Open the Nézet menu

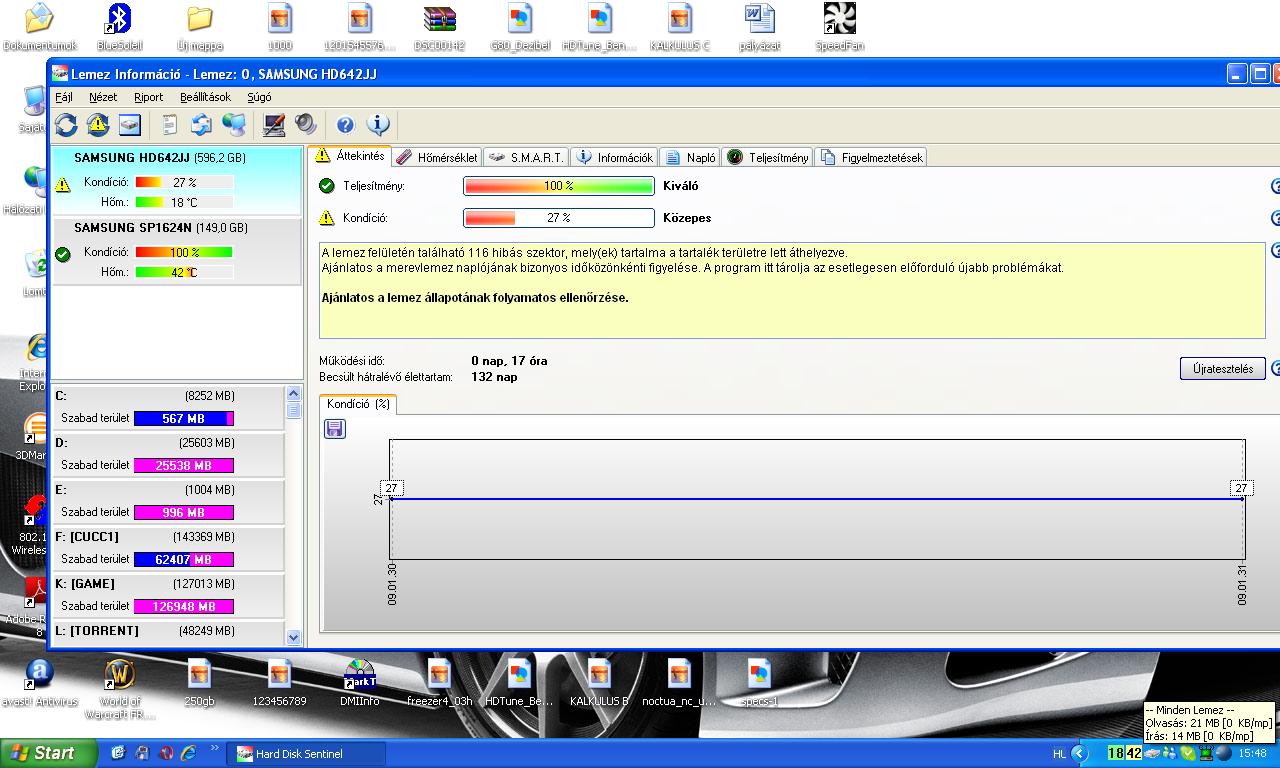point(103,97)
